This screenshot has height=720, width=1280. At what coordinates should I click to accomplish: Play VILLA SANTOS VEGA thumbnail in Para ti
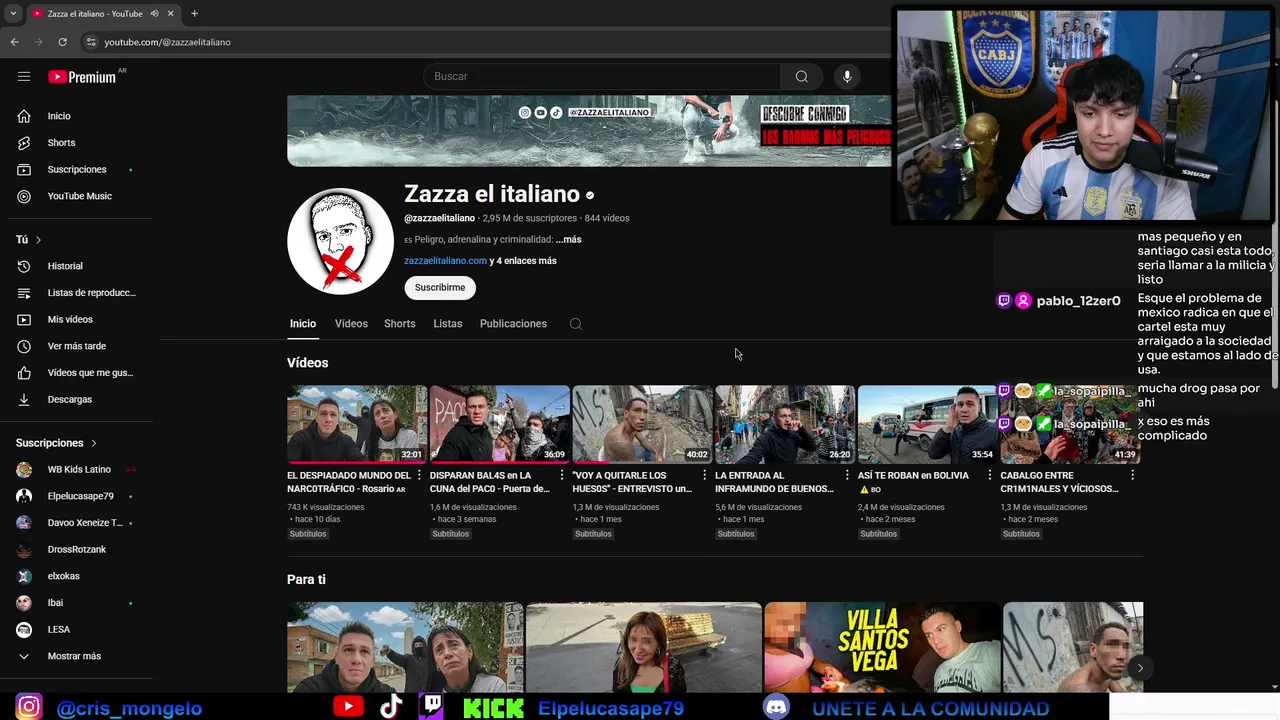tap(882, 647)
